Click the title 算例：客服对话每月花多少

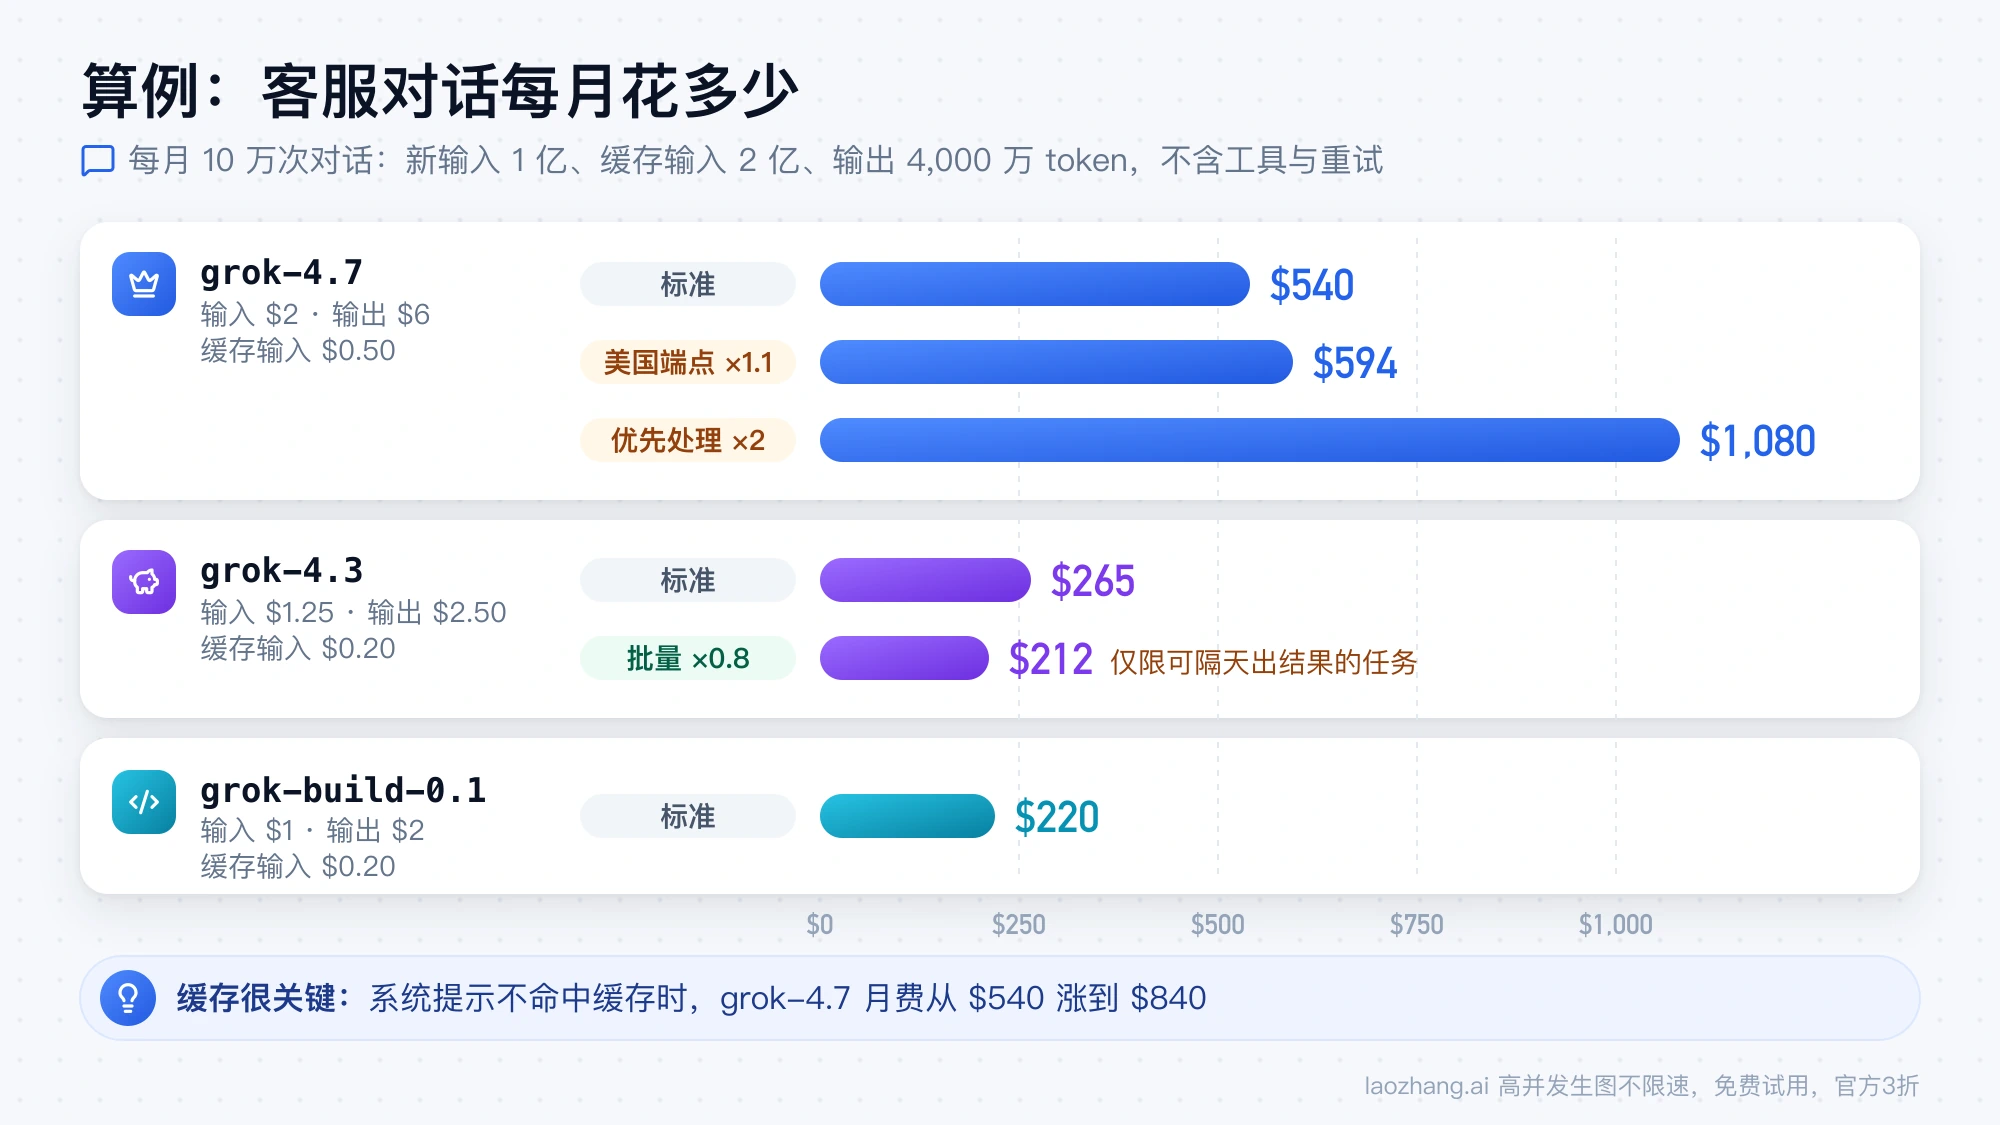point(441,91)
